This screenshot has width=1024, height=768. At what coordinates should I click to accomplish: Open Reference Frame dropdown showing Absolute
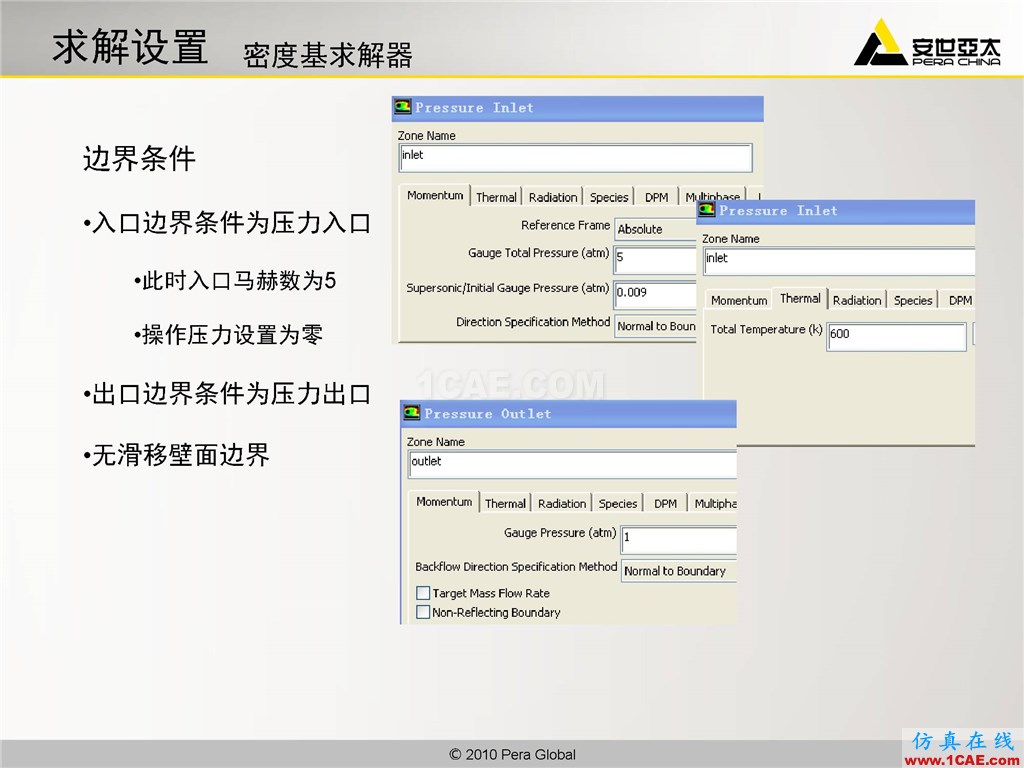(655, 229)
